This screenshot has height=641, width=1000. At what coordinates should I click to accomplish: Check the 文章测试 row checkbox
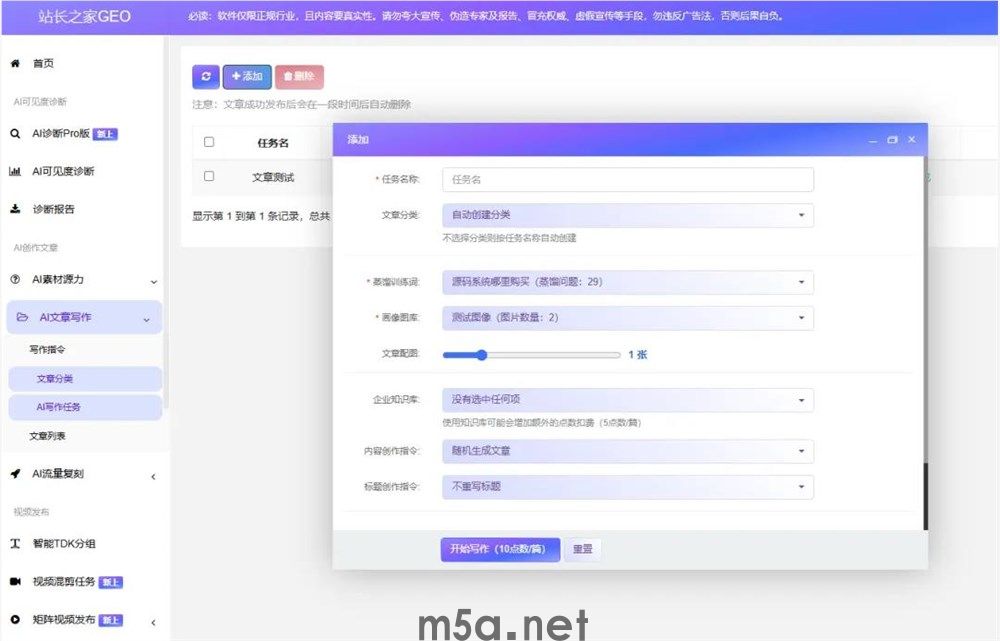[209, 175]
